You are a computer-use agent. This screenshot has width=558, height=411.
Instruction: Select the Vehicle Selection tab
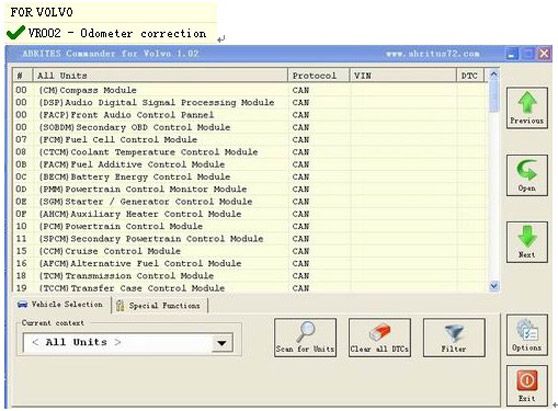(60, 305)
